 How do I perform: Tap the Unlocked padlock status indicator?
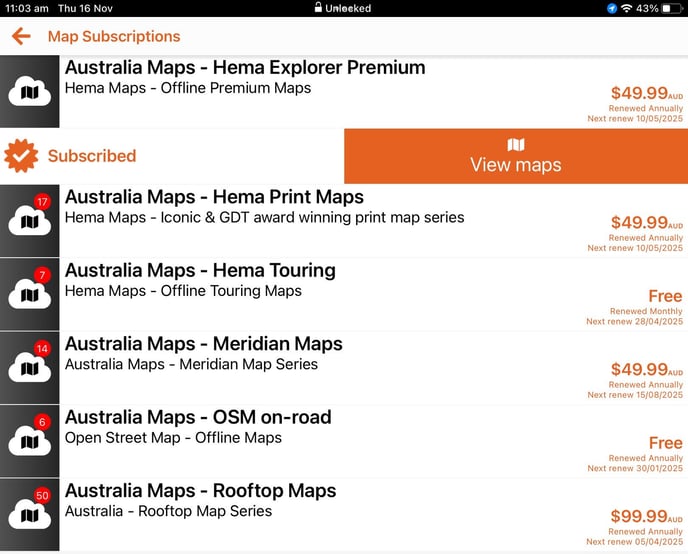pos(343,8)
